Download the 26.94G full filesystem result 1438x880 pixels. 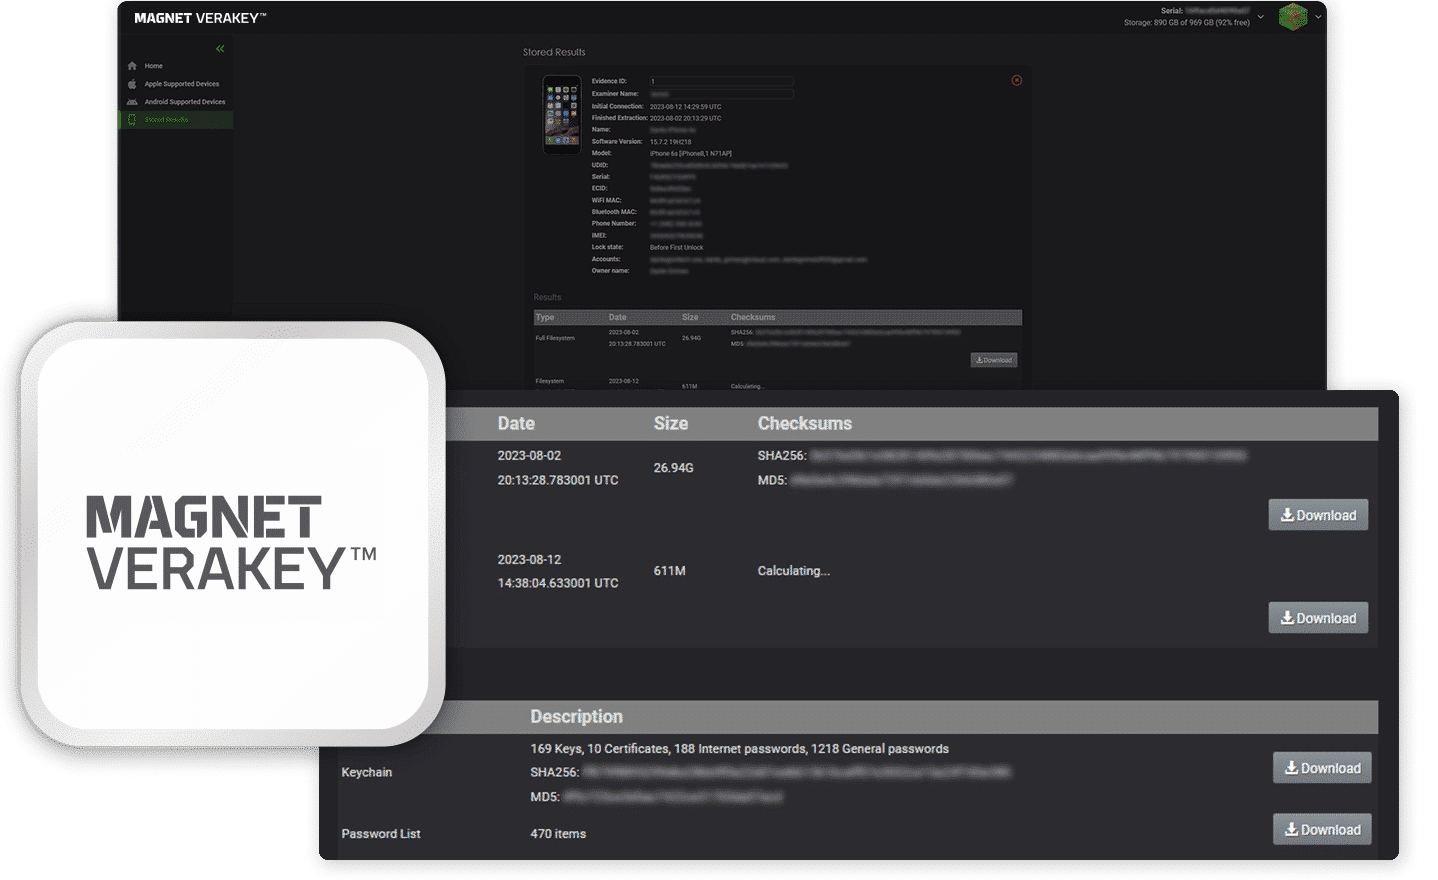point(1318,515)
